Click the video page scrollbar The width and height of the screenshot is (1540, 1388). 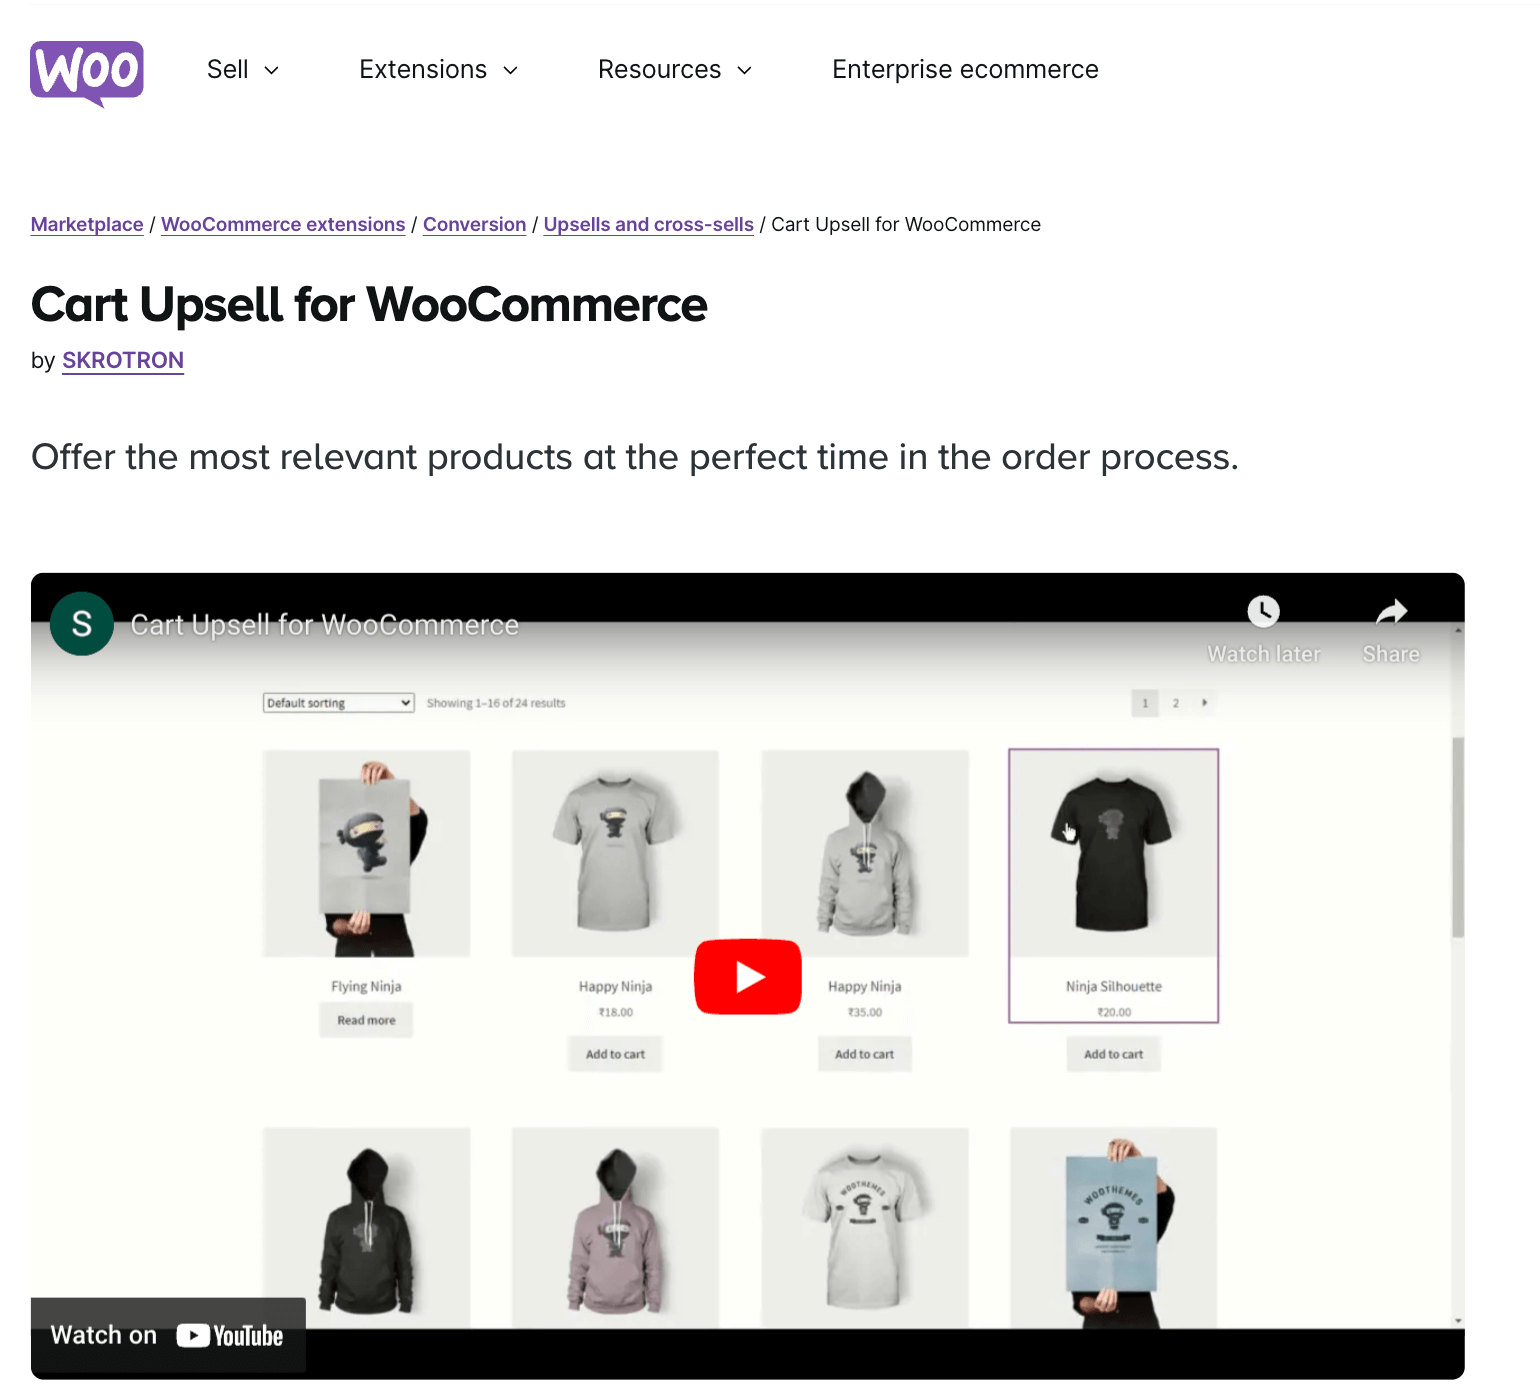click(1458, 838)
